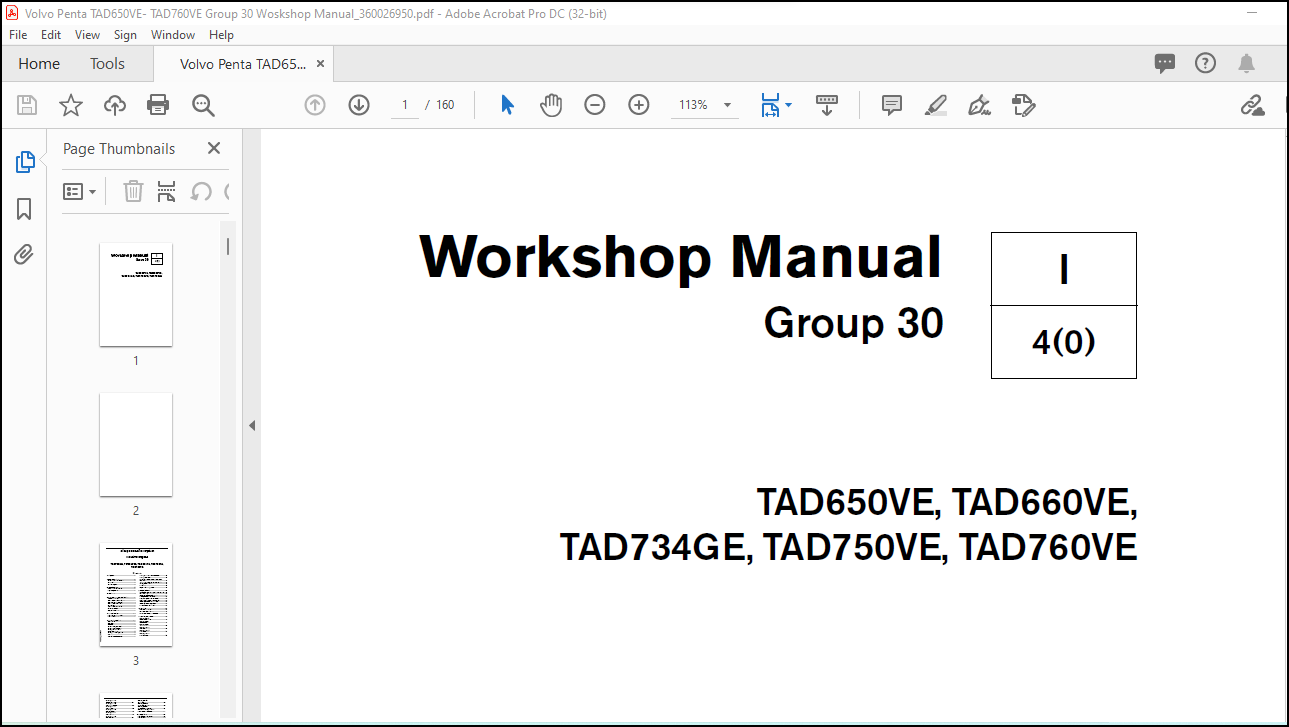The width and height of the screenshot is (1289, 727).
Task: Close the Page Thumbnails panel
Action: [x=213, y=148]
